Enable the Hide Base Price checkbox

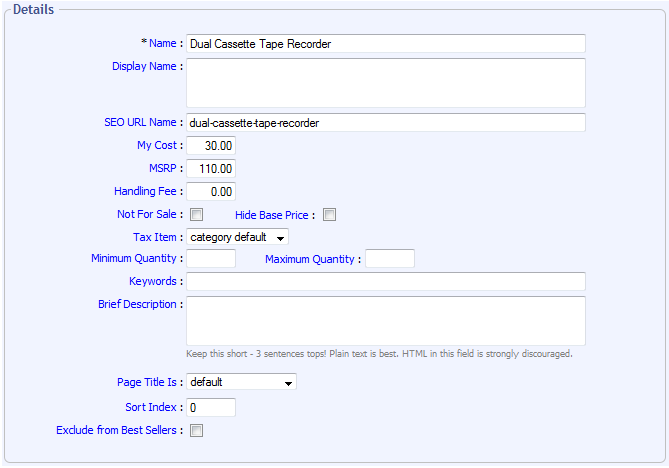(329, 215)
